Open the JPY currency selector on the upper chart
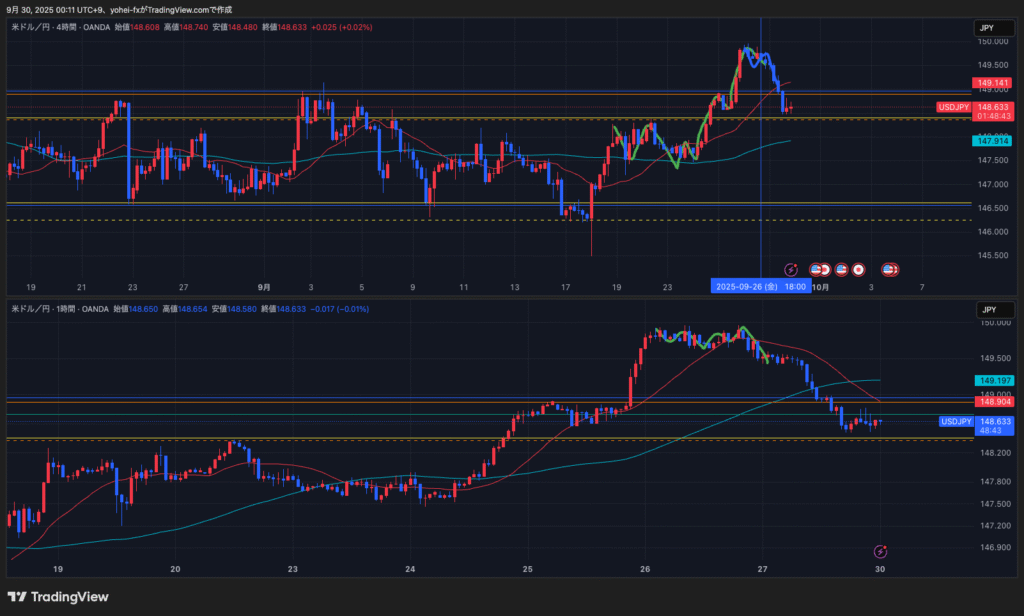 point(985,29)
